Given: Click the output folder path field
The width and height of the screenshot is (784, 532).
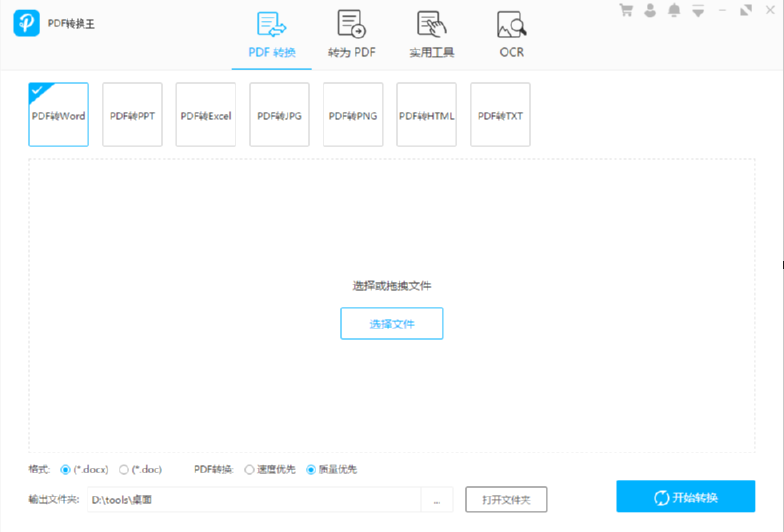Looking at the screenshot, I should click(x=254, y=500).
